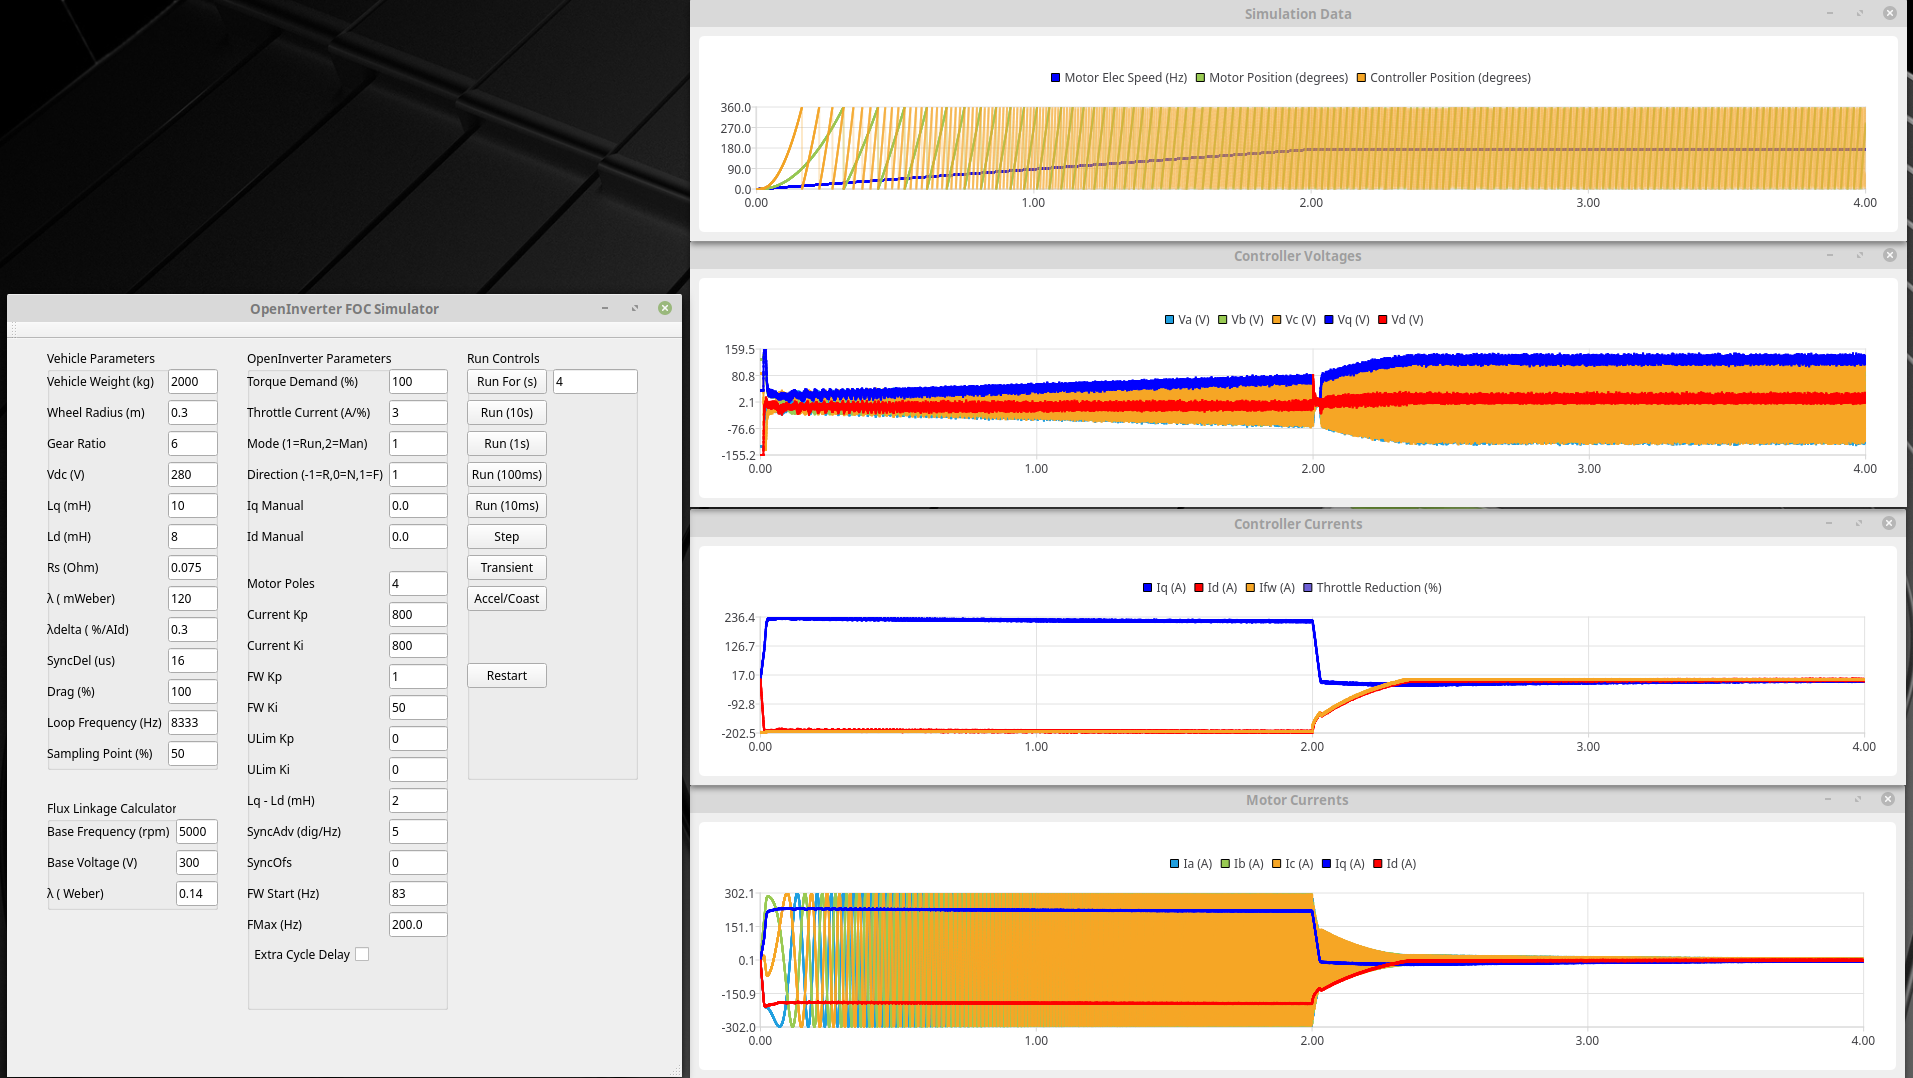The height and width of the screenshot is (1078, 1913).
Task: Close the OpenInverter FOC Simulator window
Action: [665, 308]
